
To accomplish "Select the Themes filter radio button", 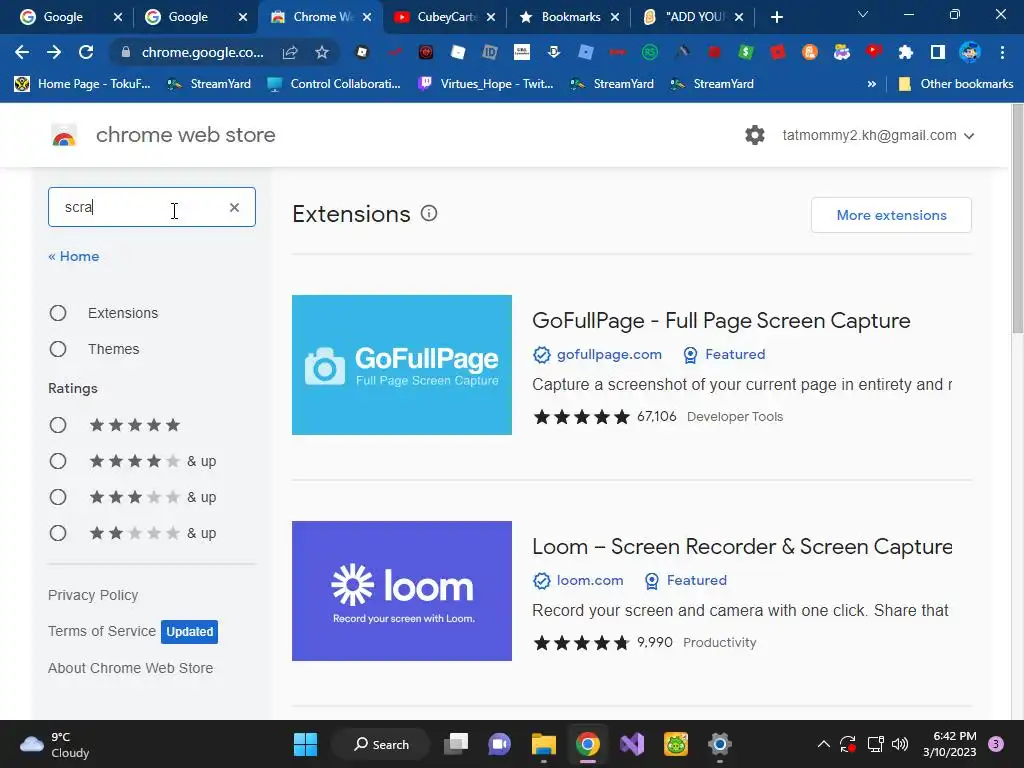I will (x=58, y=349).
